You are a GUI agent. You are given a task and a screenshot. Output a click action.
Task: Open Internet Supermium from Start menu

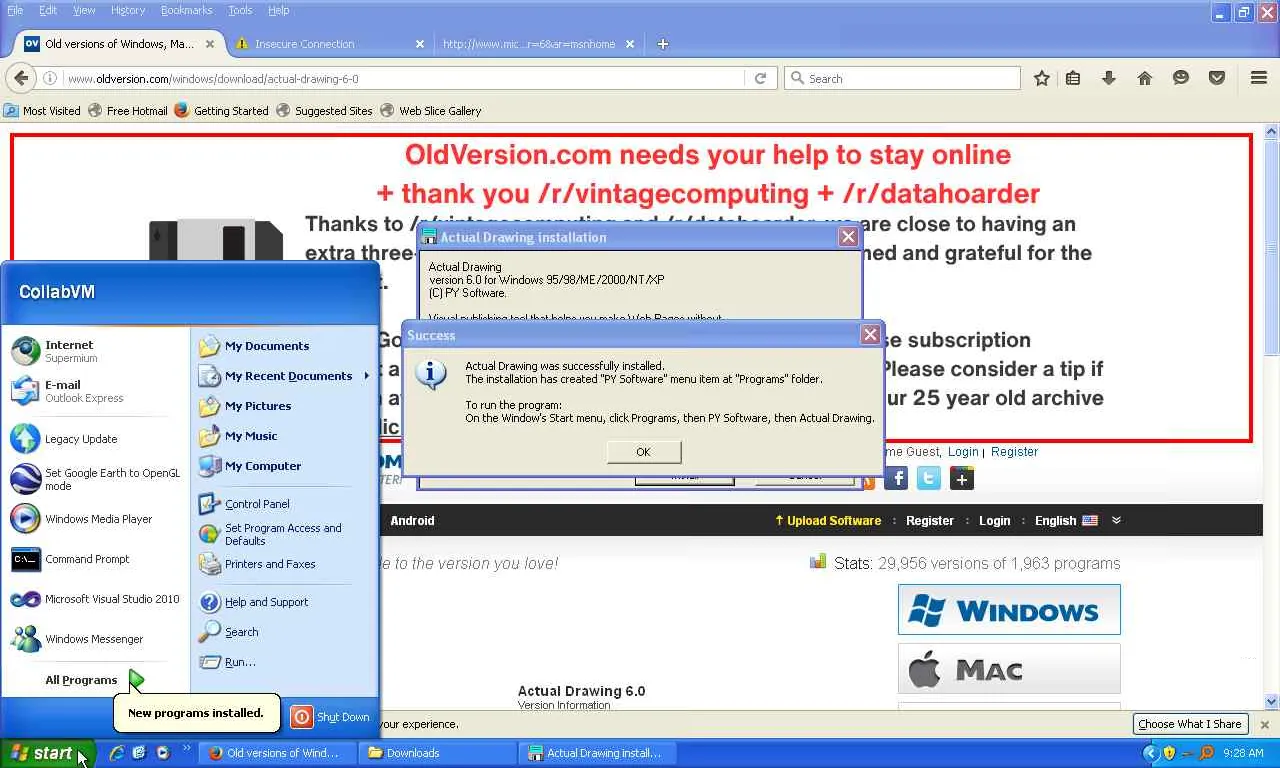[95, 351]
